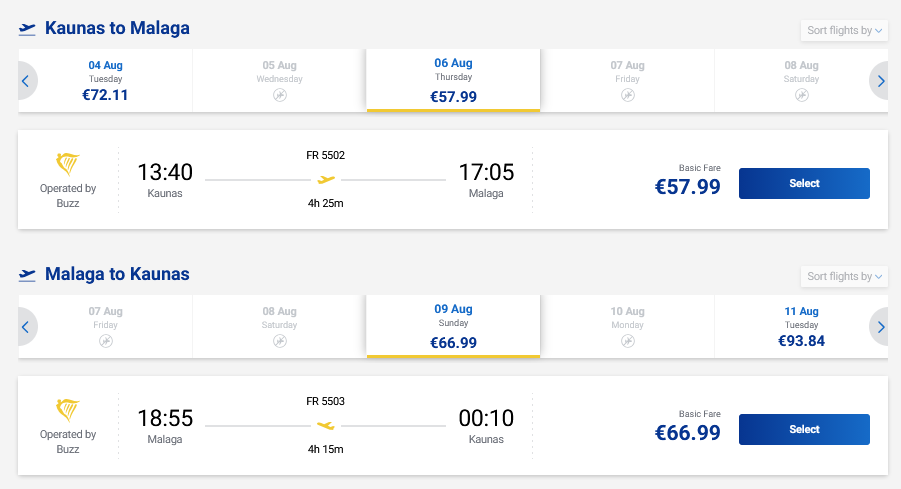Pick the 06 Aug Thursday €57.99 tab
The height and width of the screenshot is (489, 901).
pos(453,81)
